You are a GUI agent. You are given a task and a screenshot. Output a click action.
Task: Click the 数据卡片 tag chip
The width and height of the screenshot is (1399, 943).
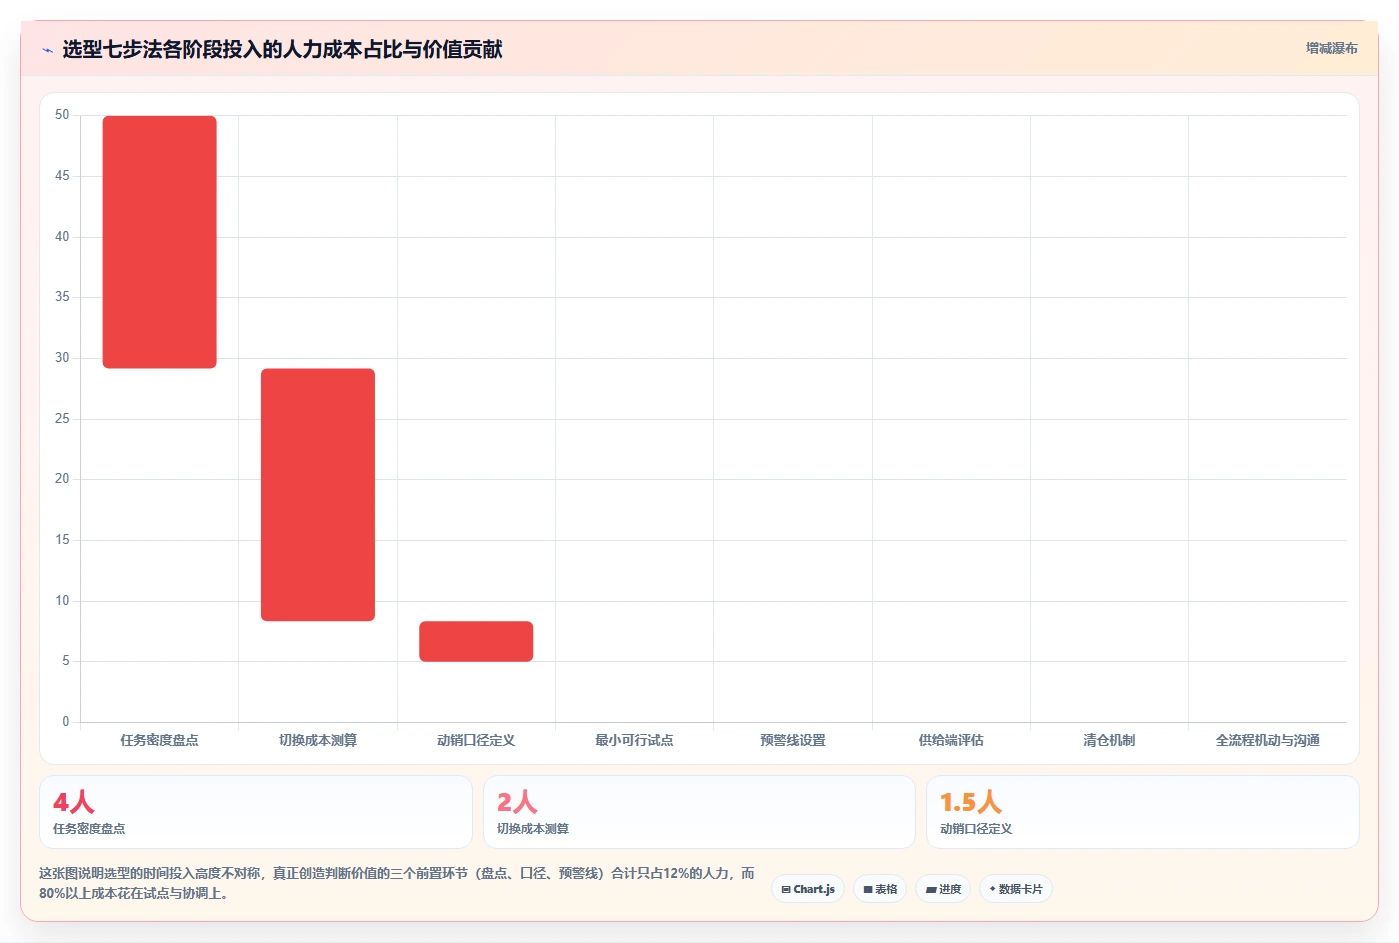pos(1015,889)
